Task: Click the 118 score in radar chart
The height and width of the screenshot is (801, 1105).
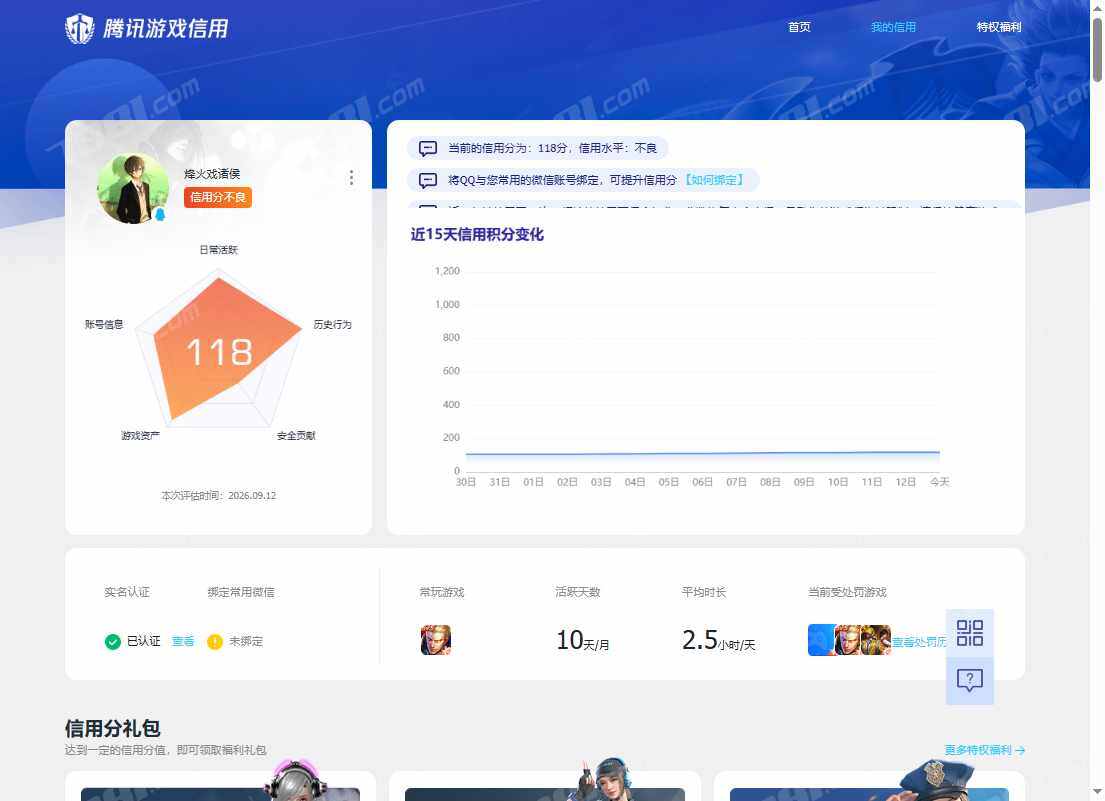Action: (x=219, y=352)
